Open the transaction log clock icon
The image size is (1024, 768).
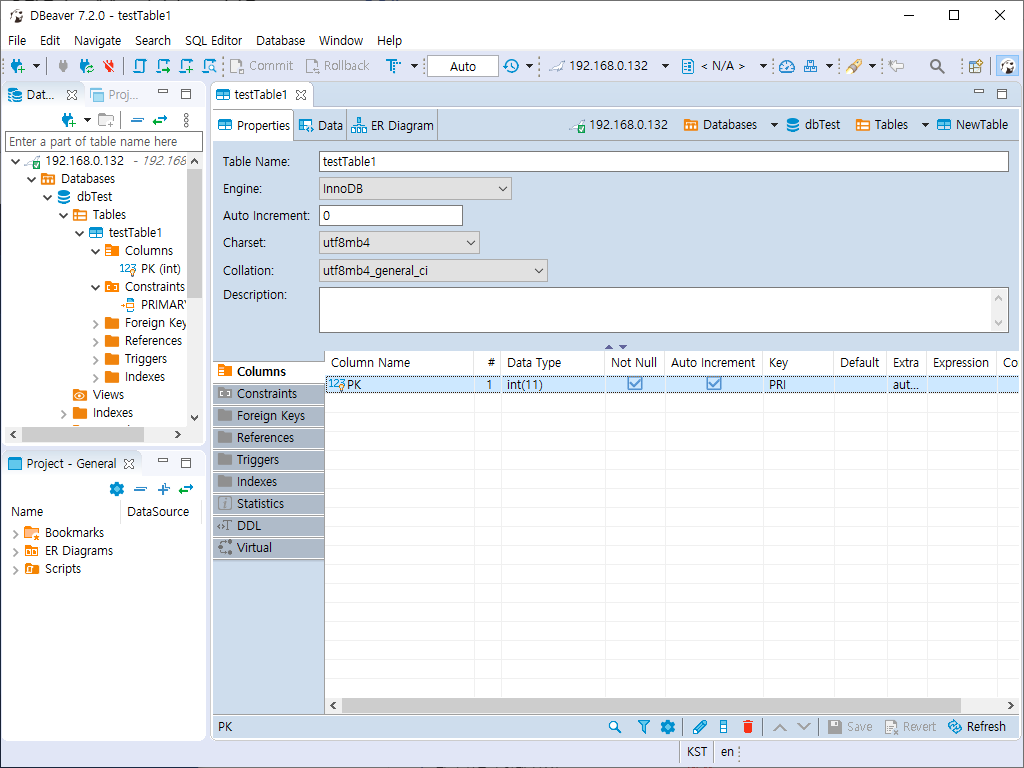(x=511, y=66)
